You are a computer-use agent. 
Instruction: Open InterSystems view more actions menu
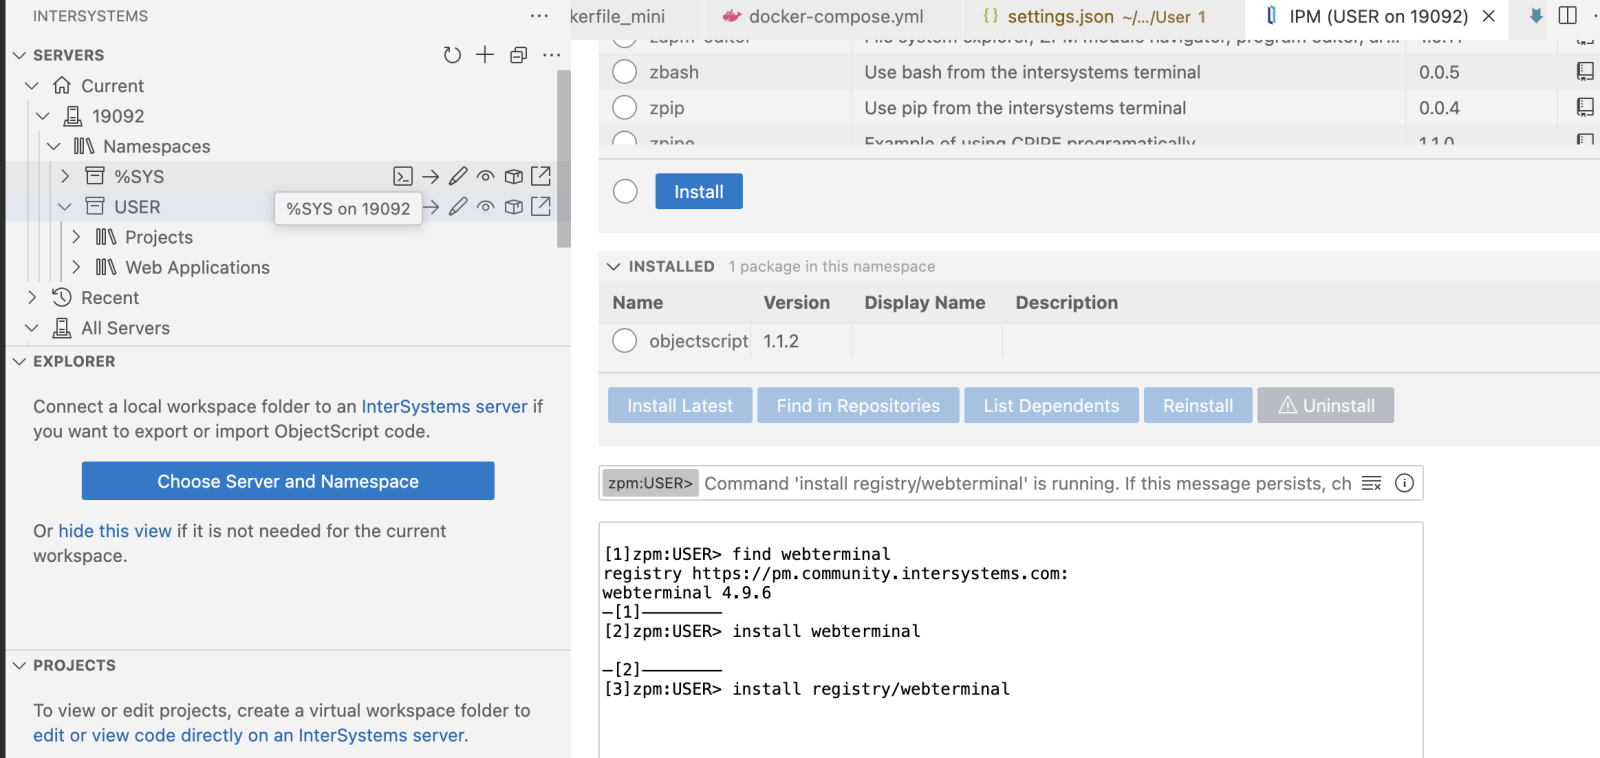pyautogui.click(x=539, y=16)
